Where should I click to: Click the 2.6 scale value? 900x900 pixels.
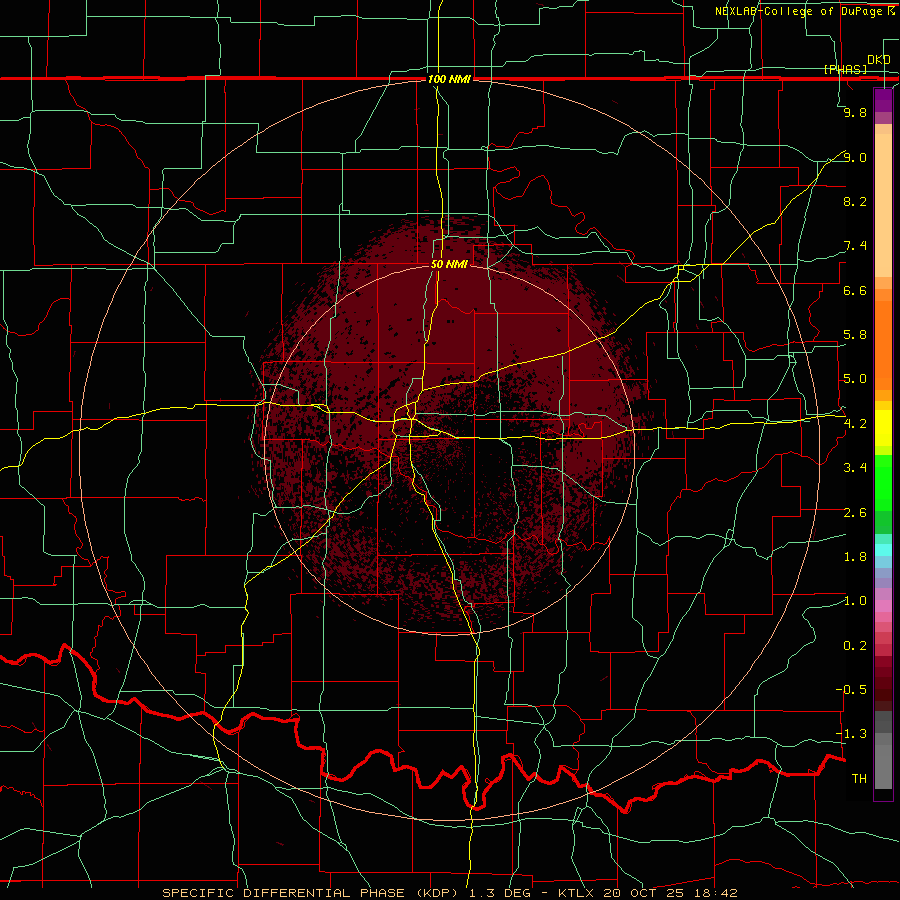855,512
